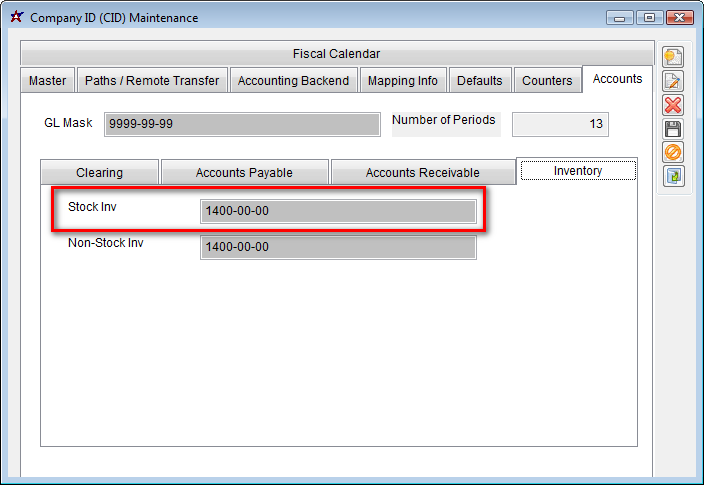Image resolution: width=704 pixels, height=485 pixels.
Task: Click the star icon in title bar
Action: [x=16, y=17]
